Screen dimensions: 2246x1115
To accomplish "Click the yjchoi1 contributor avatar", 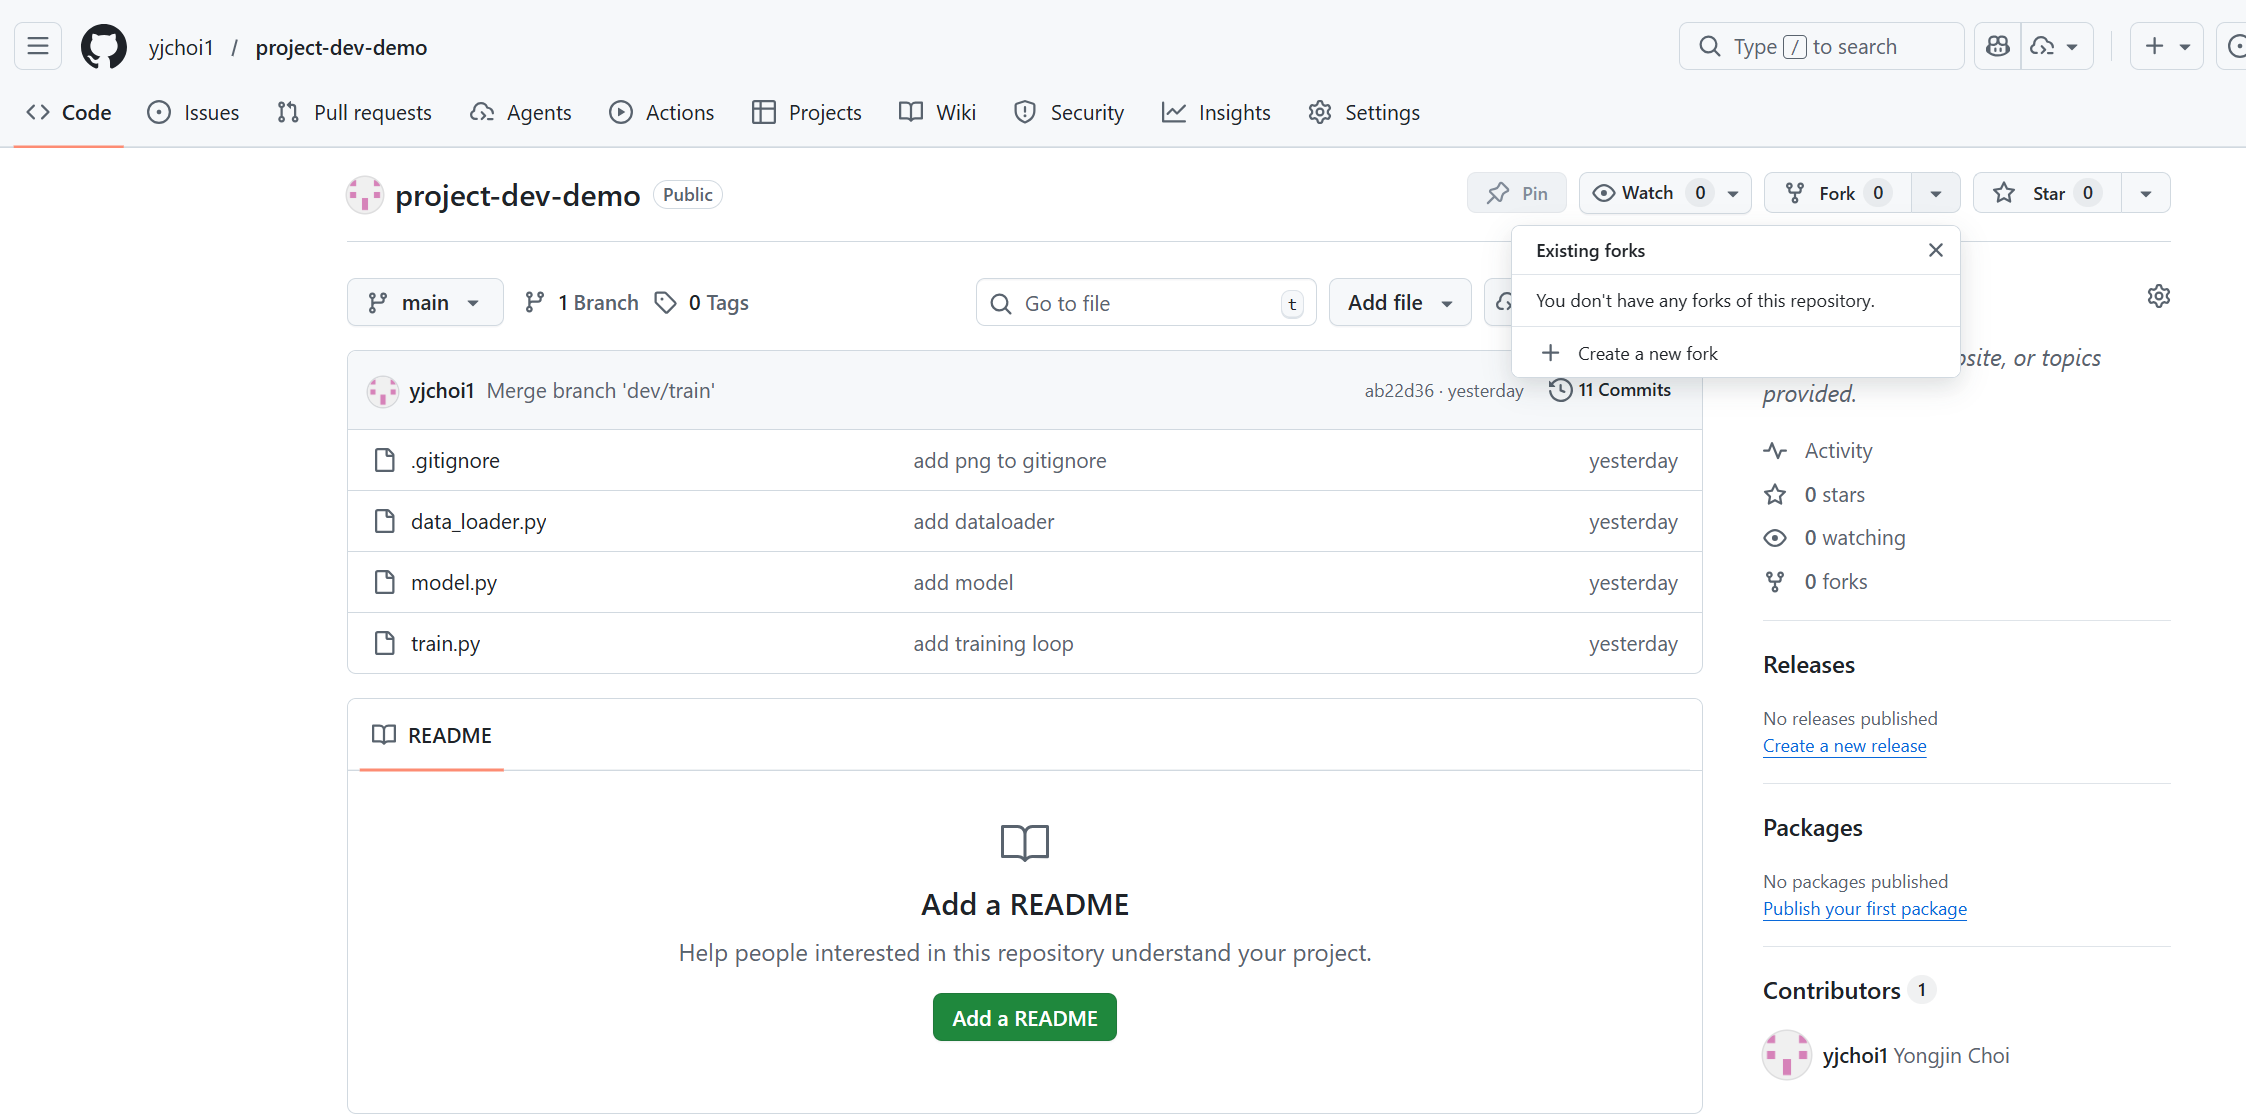I will pos(1786,1055).
